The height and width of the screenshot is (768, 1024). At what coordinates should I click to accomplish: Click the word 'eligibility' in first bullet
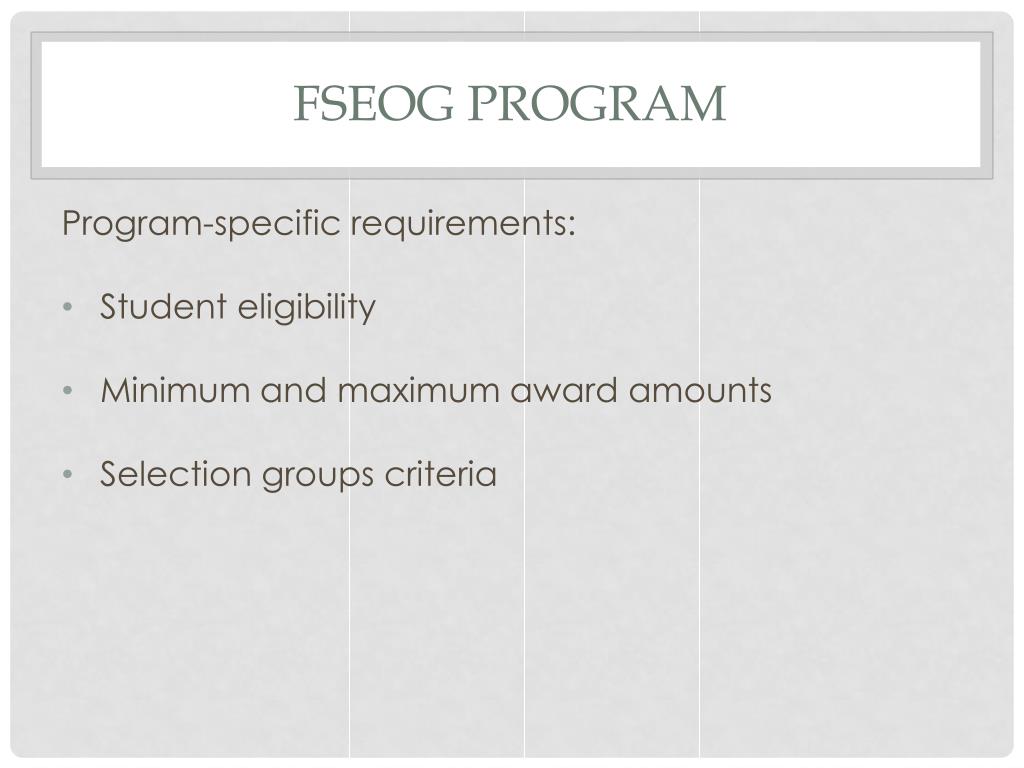tap(307, 307)
